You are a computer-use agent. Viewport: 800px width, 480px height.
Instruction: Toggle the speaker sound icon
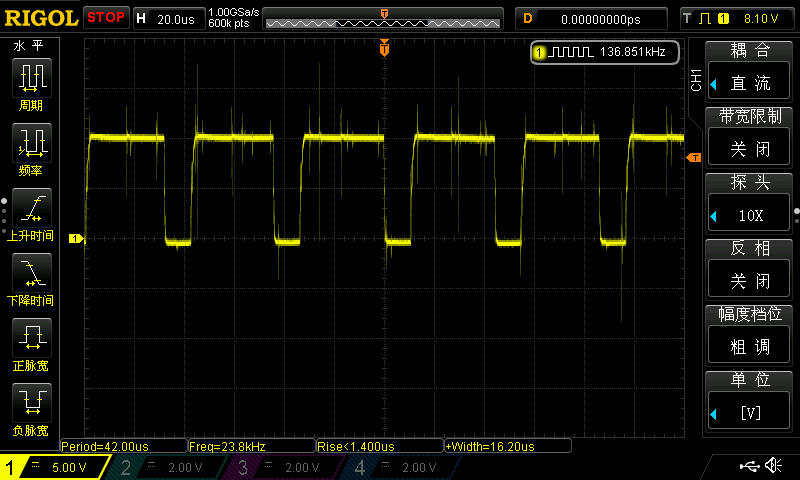tap(774, 465)
